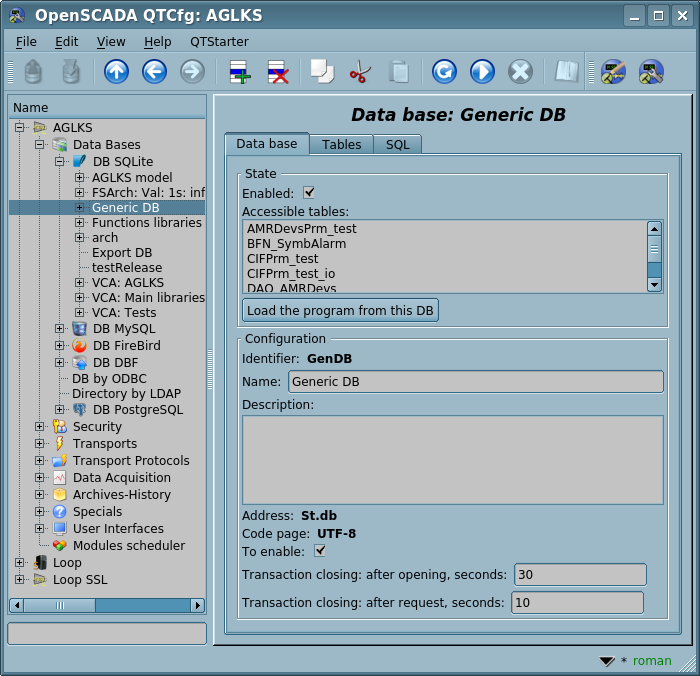
Task: Click the Security subsystem icon
Action: pos(59,426)
